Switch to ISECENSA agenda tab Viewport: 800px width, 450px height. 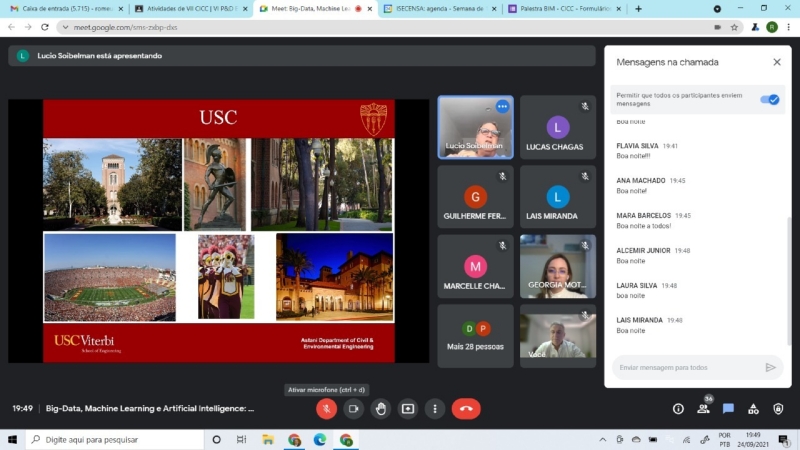coord(440,9)
